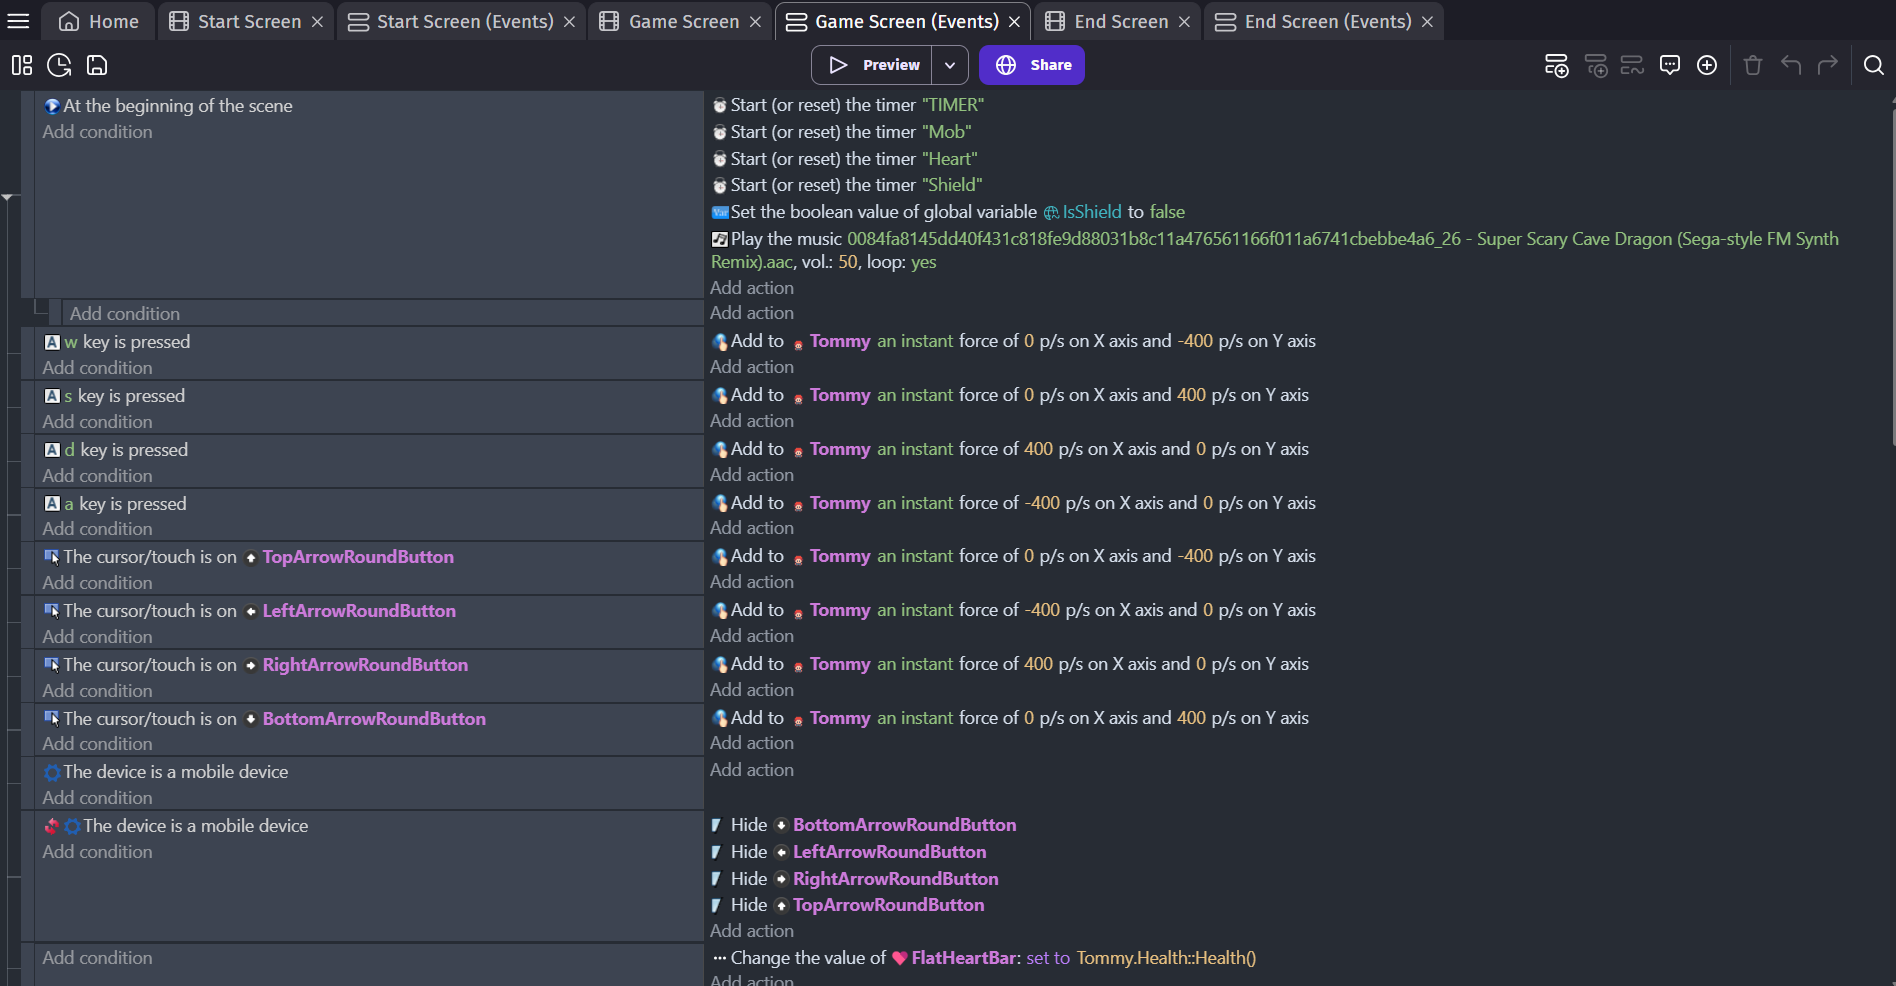Close the Game Screen tab
Screen dimensions: 1896x986
tap(755, 22)
